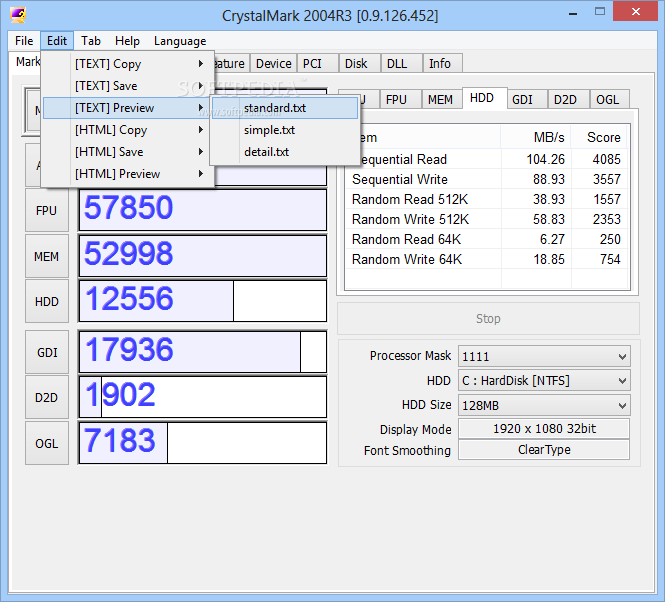The image size is (665, 602).
Task: Open the HDD drive selection dropdown
Action: coord(544,381)
